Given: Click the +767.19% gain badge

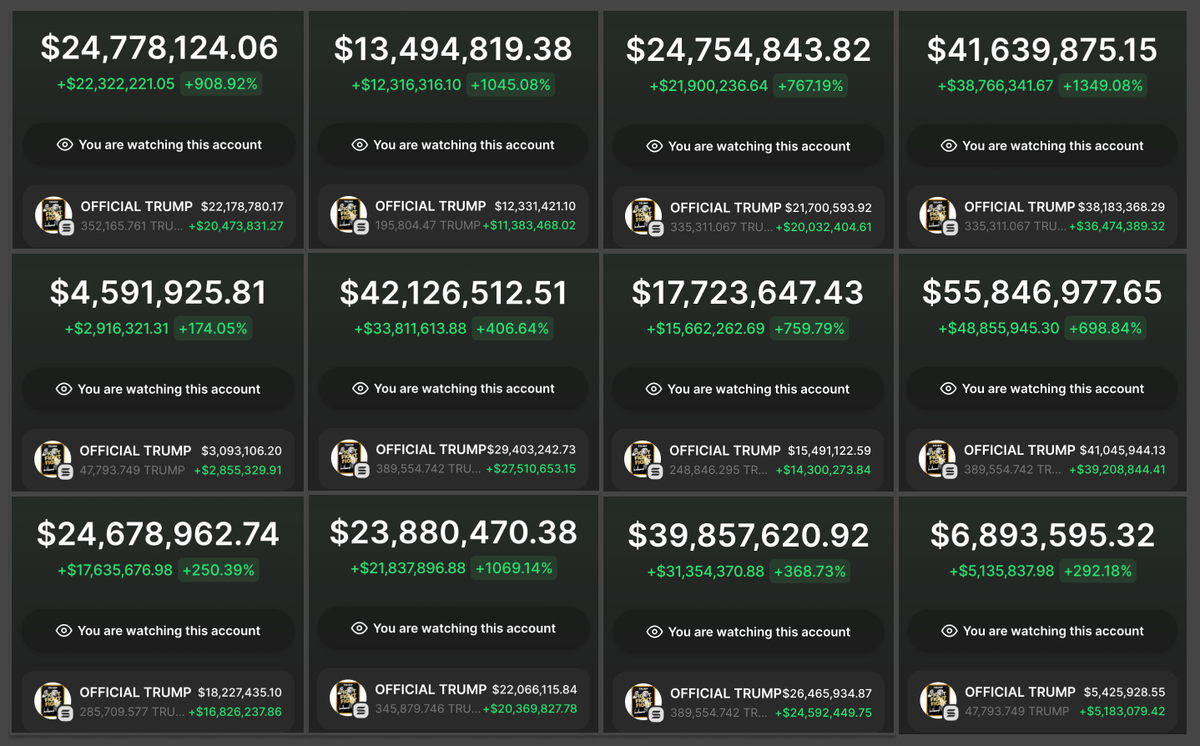Looking at the screenshot, I should tap(810, 86).
